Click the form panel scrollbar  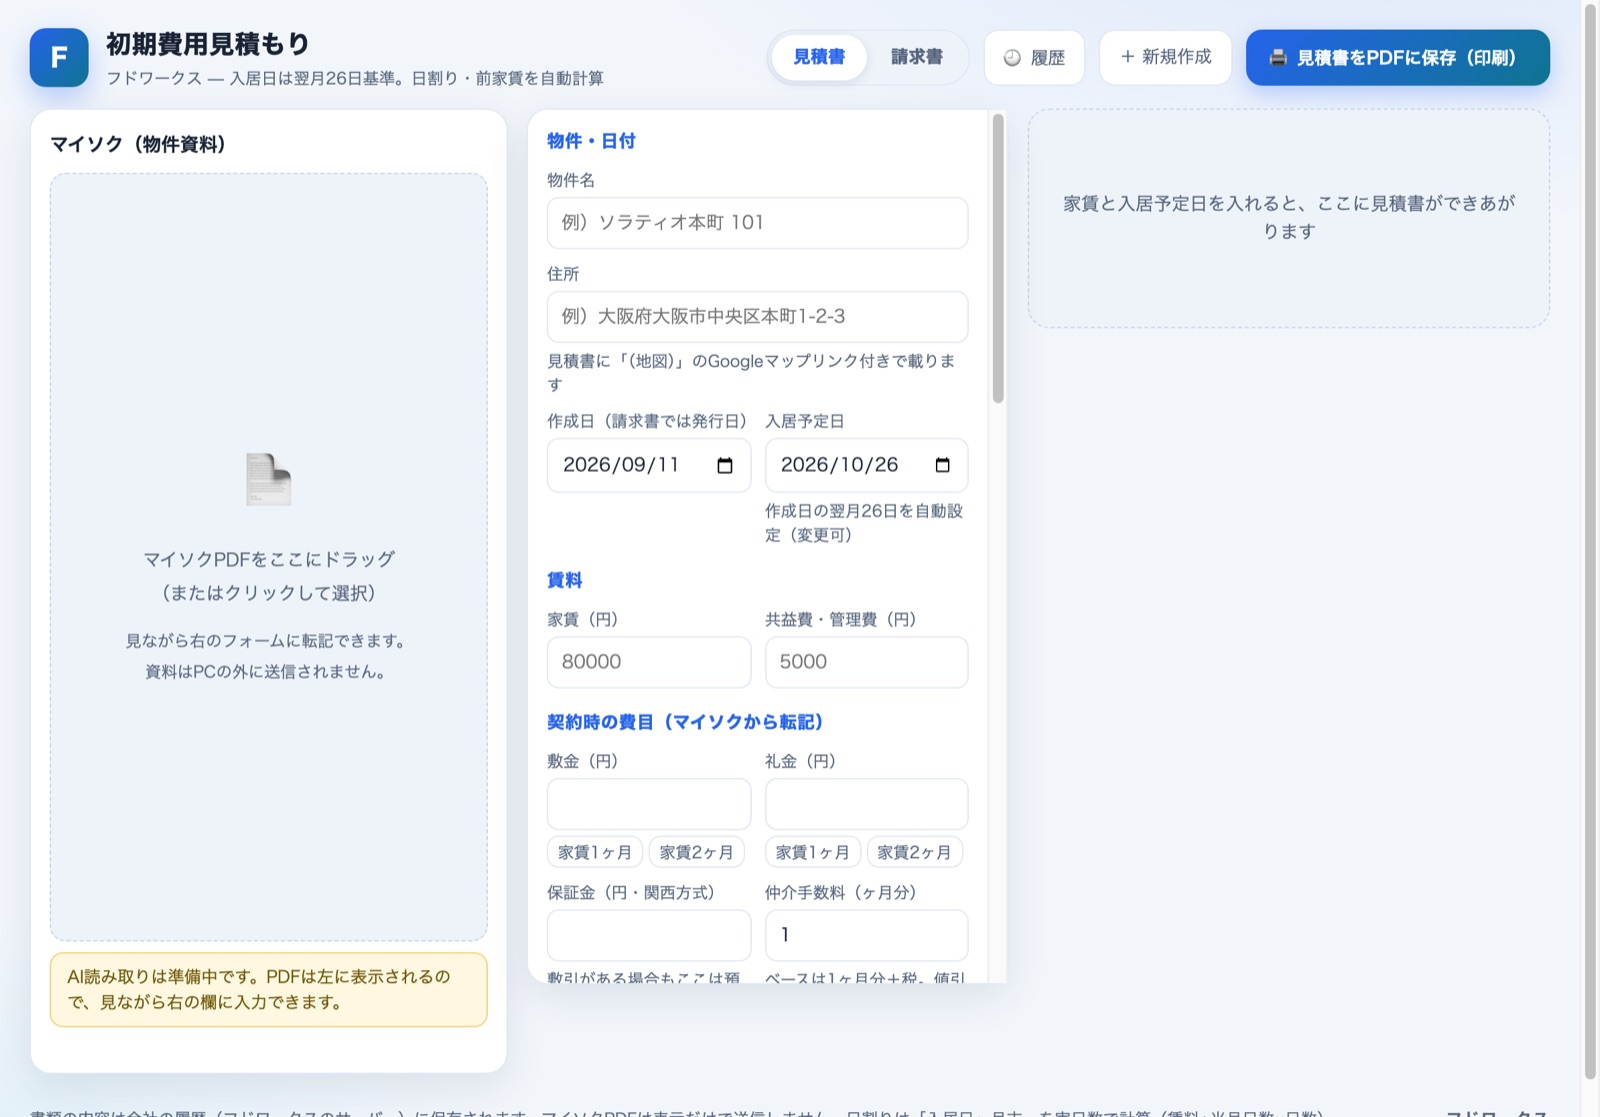(998, 259)
